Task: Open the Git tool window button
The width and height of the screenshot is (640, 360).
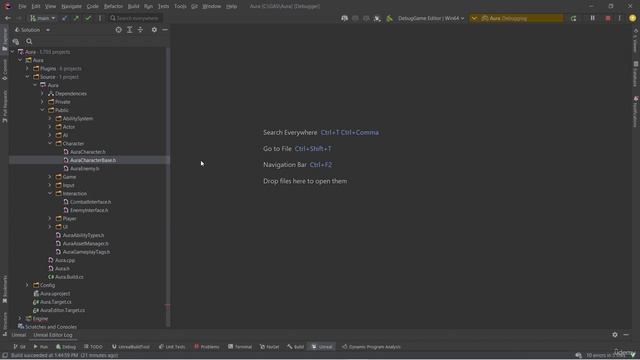Action: click(x=19, y=347)
